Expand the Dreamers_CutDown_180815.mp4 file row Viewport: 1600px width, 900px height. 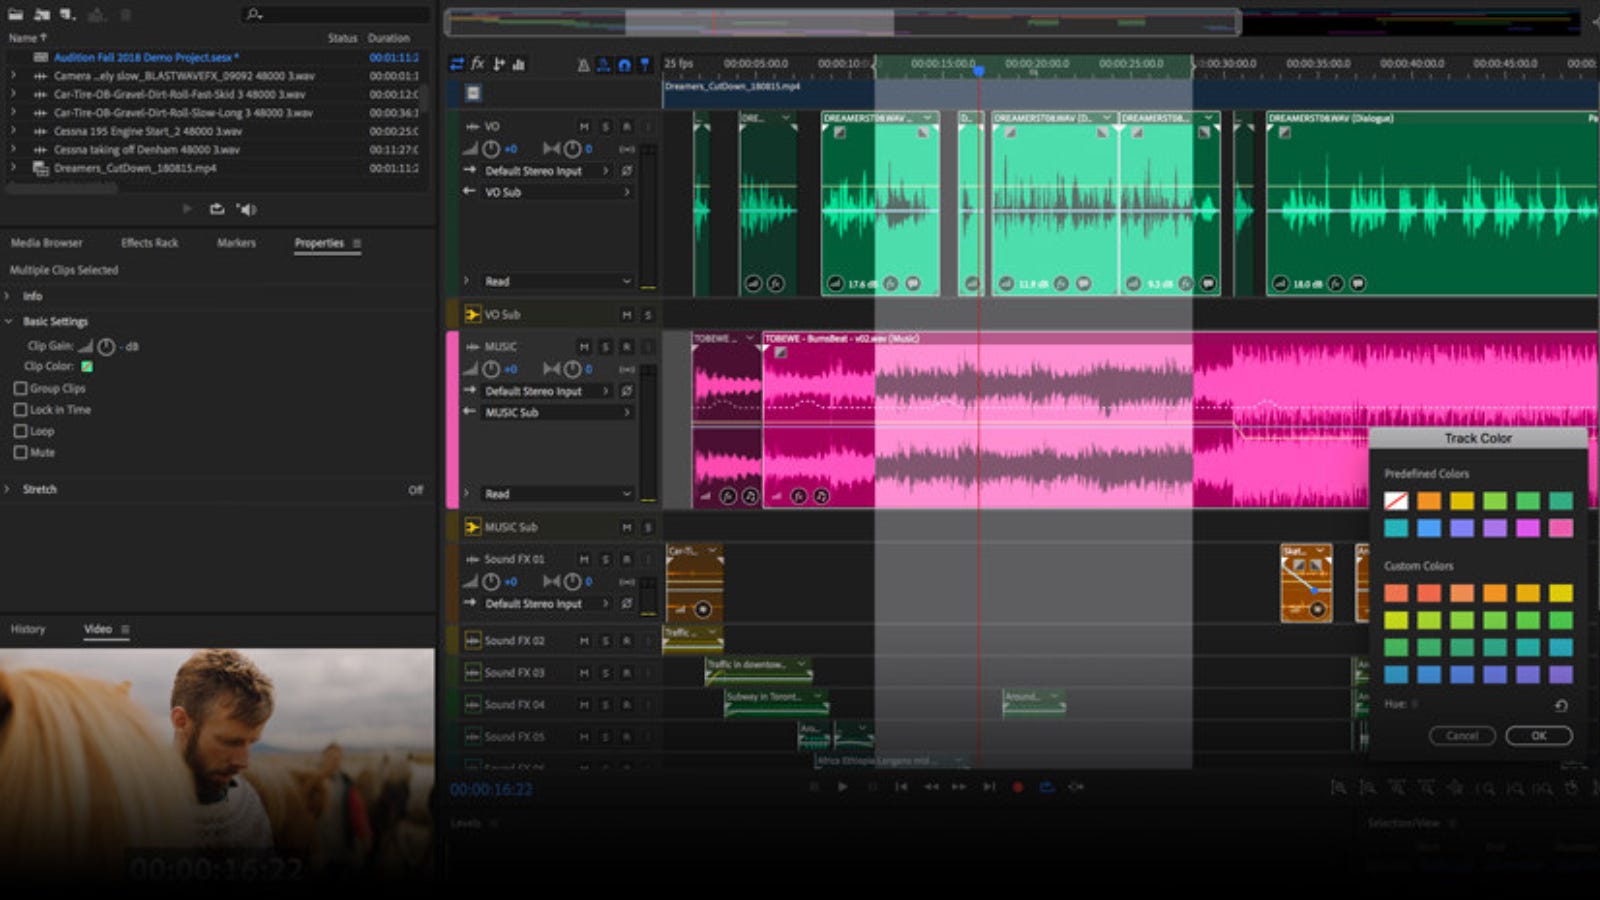[x=12, y=168]
